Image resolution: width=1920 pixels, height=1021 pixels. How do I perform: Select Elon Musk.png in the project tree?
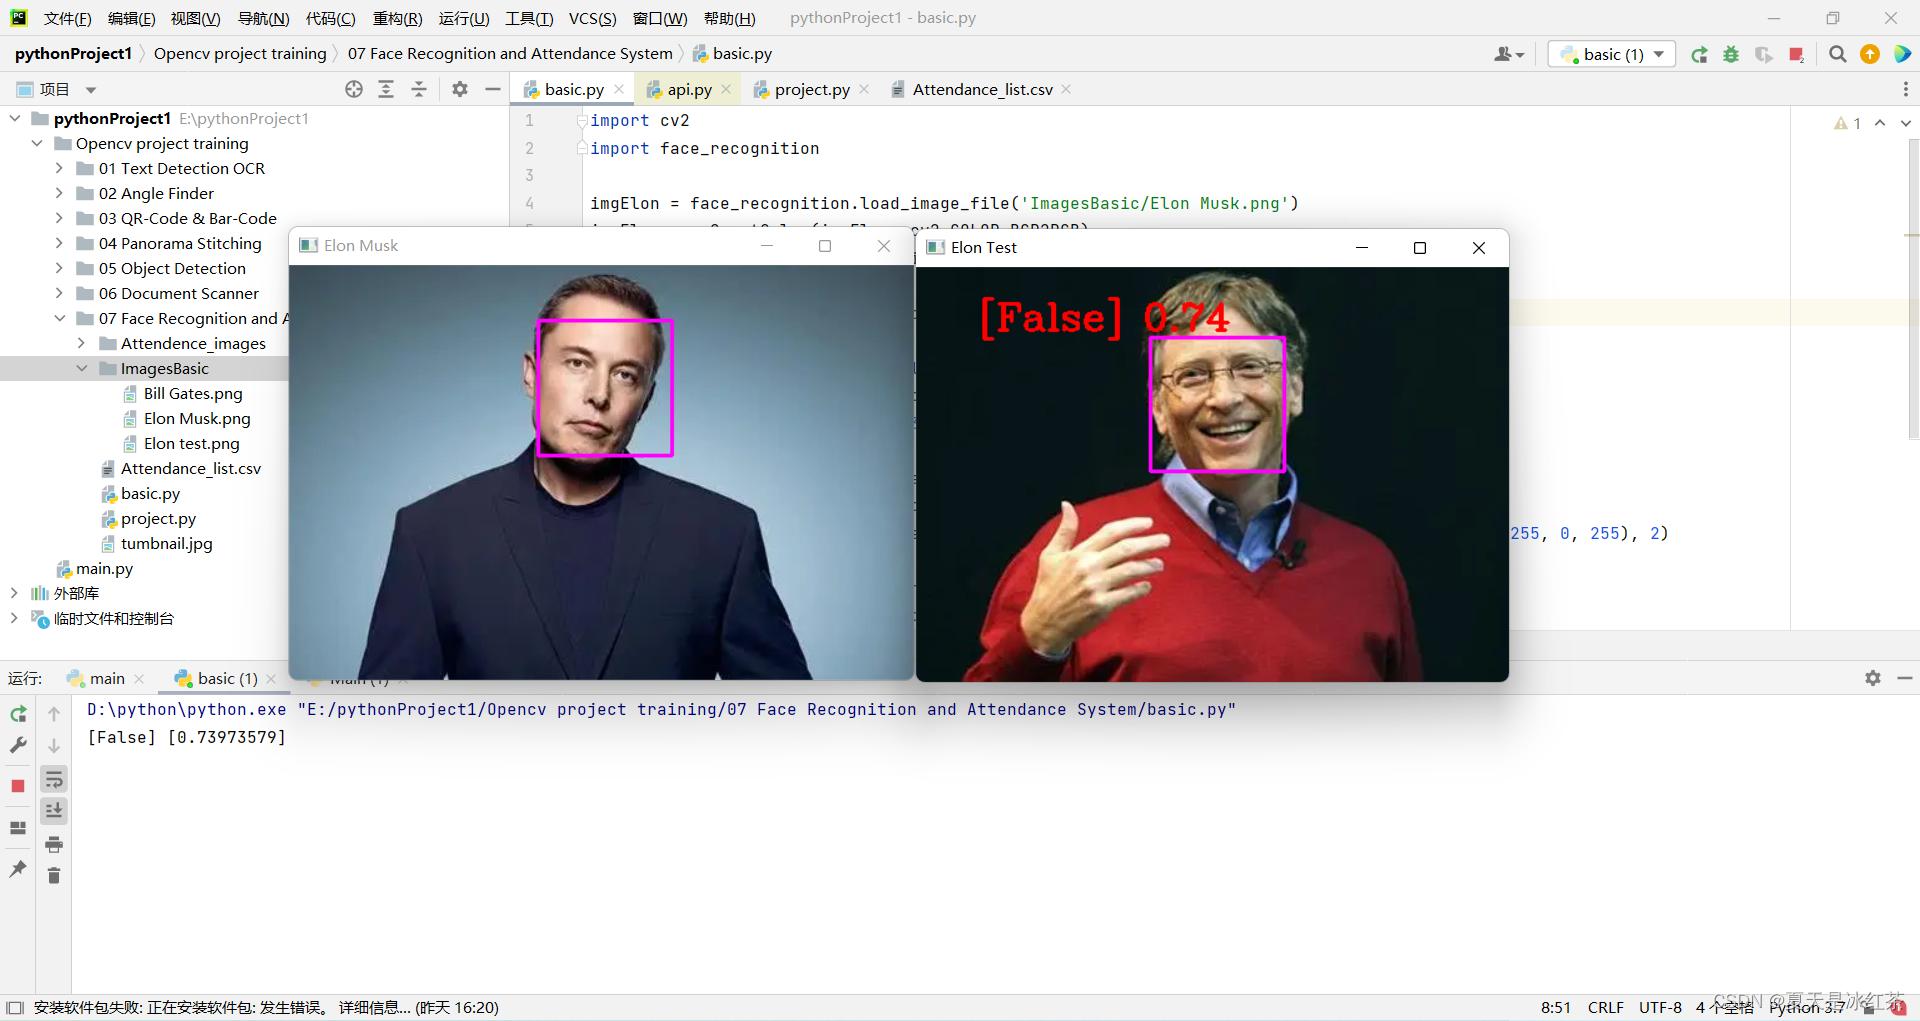pos(197,418)
